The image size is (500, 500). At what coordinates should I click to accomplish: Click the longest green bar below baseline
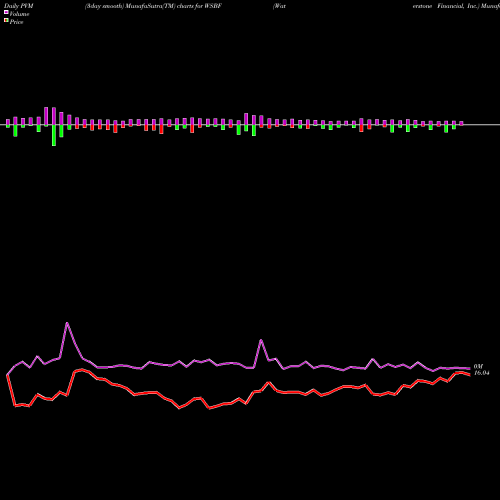[x=54, y=135]
